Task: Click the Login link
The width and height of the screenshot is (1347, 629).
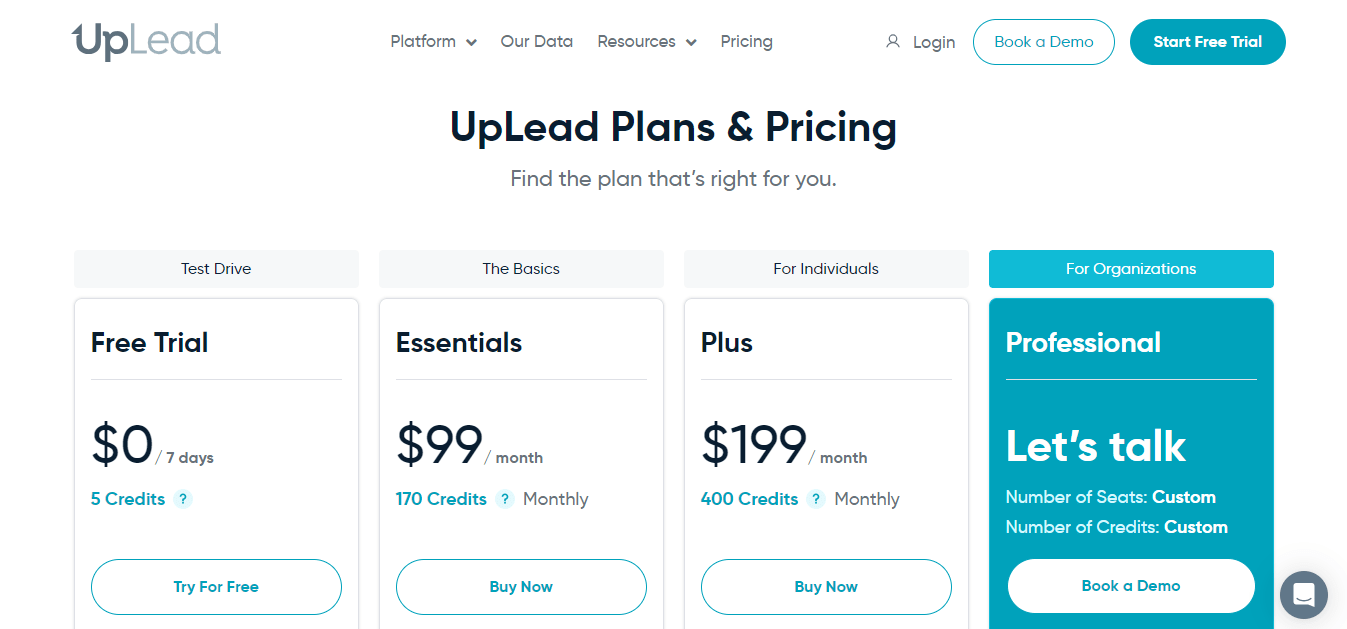Action: [x=934, y=42]
